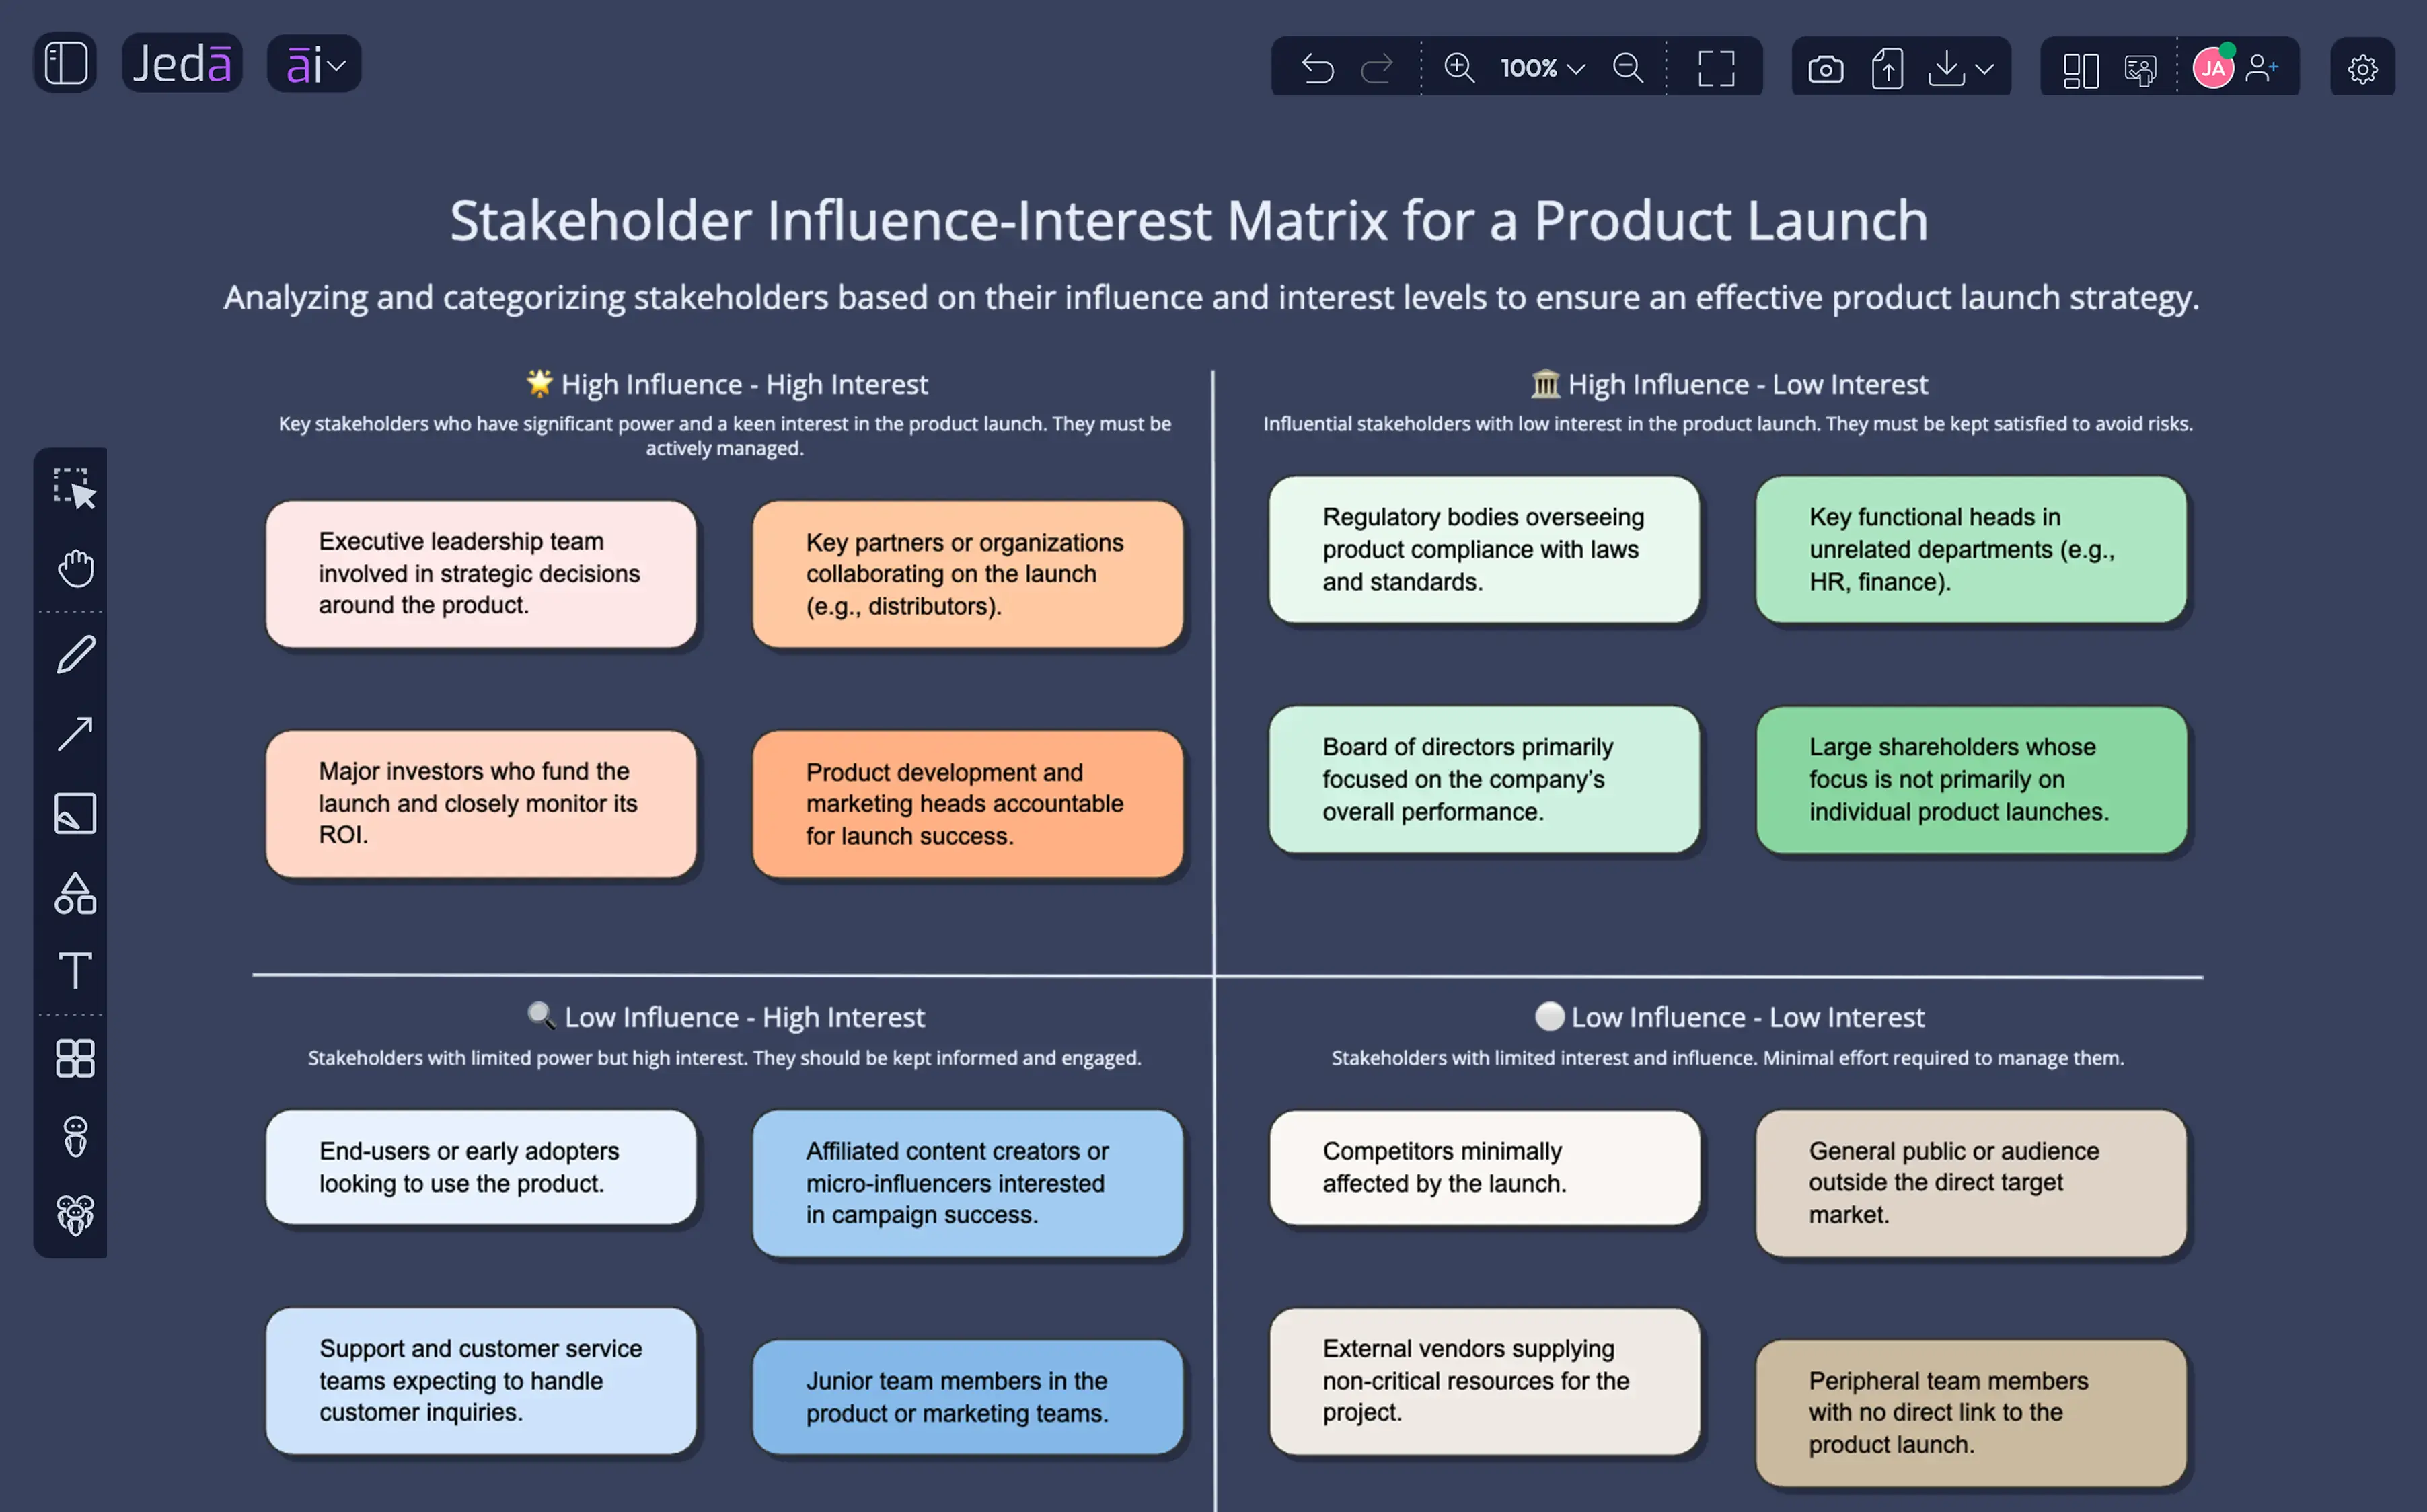Select the sticky note tool
The width and height of the screenshot is (2427, 1512).
coord(75,813)
